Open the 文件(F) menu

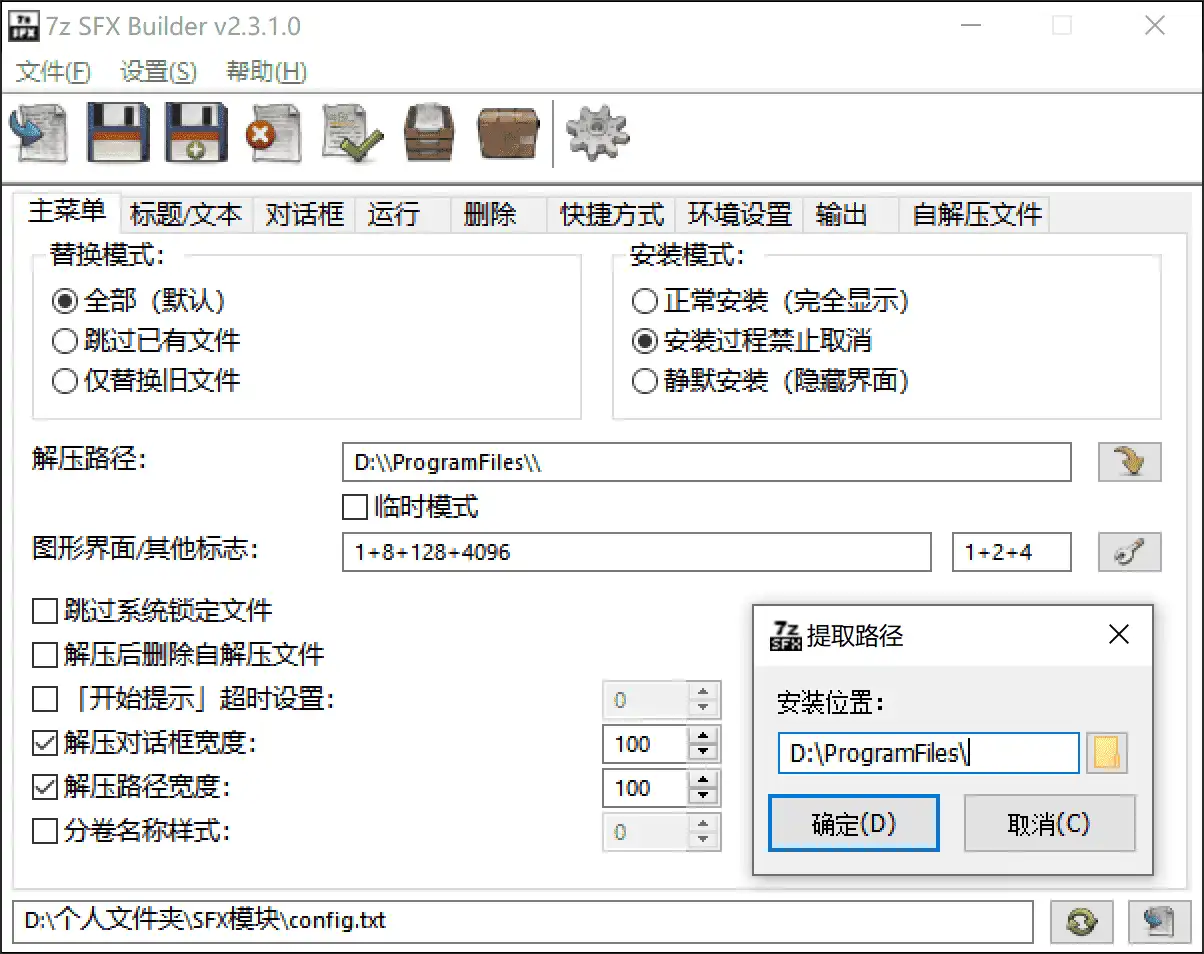pyautogui.click(x=53, y=72)
